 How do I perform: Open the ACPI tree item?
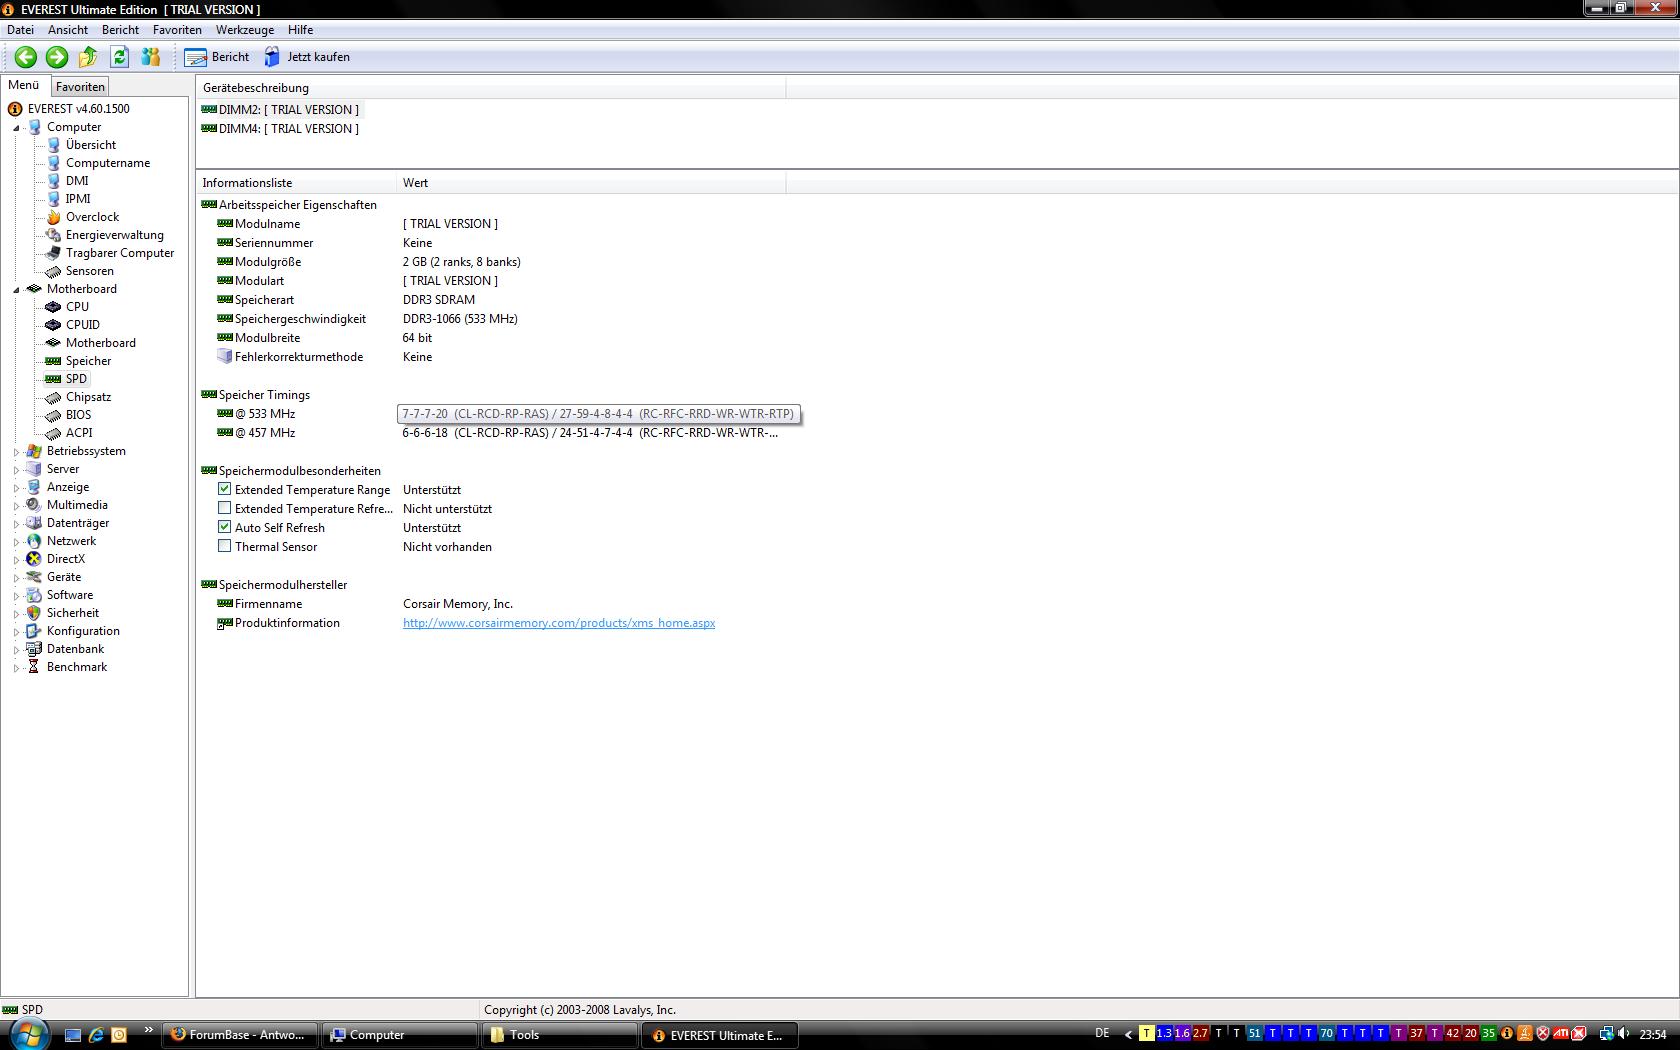coord(79,433)
